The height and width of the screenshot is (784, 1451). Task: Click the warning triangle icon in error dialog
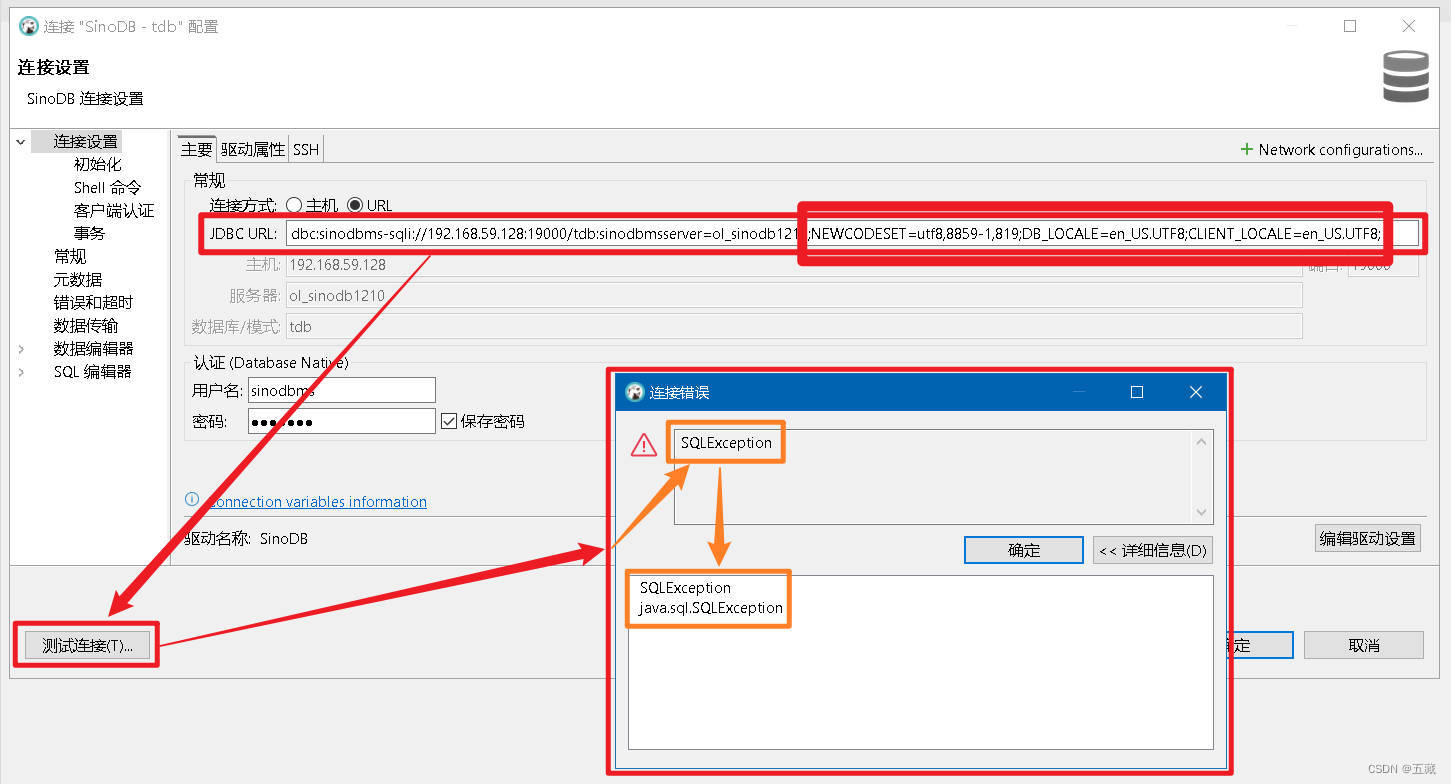[x=644, y=445]
